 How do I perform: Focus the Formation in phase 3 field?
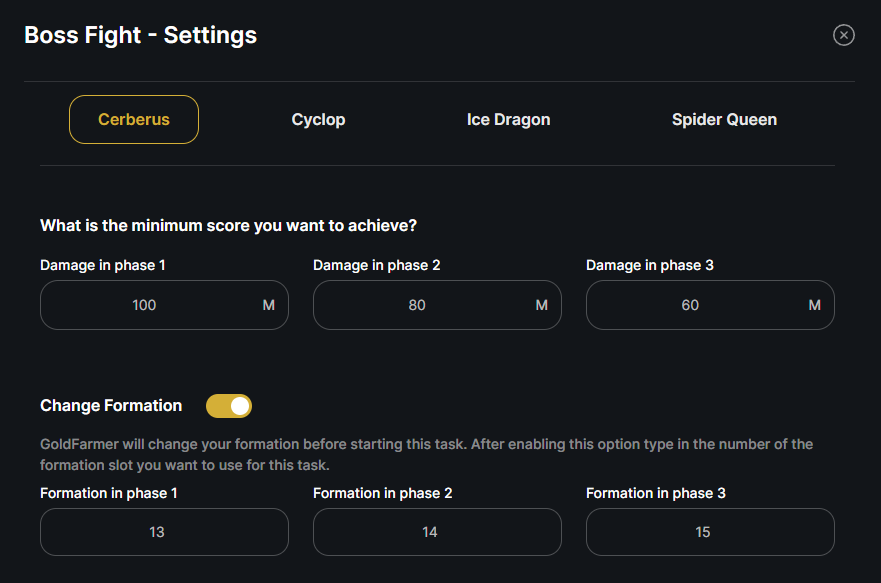click(710, 532)
